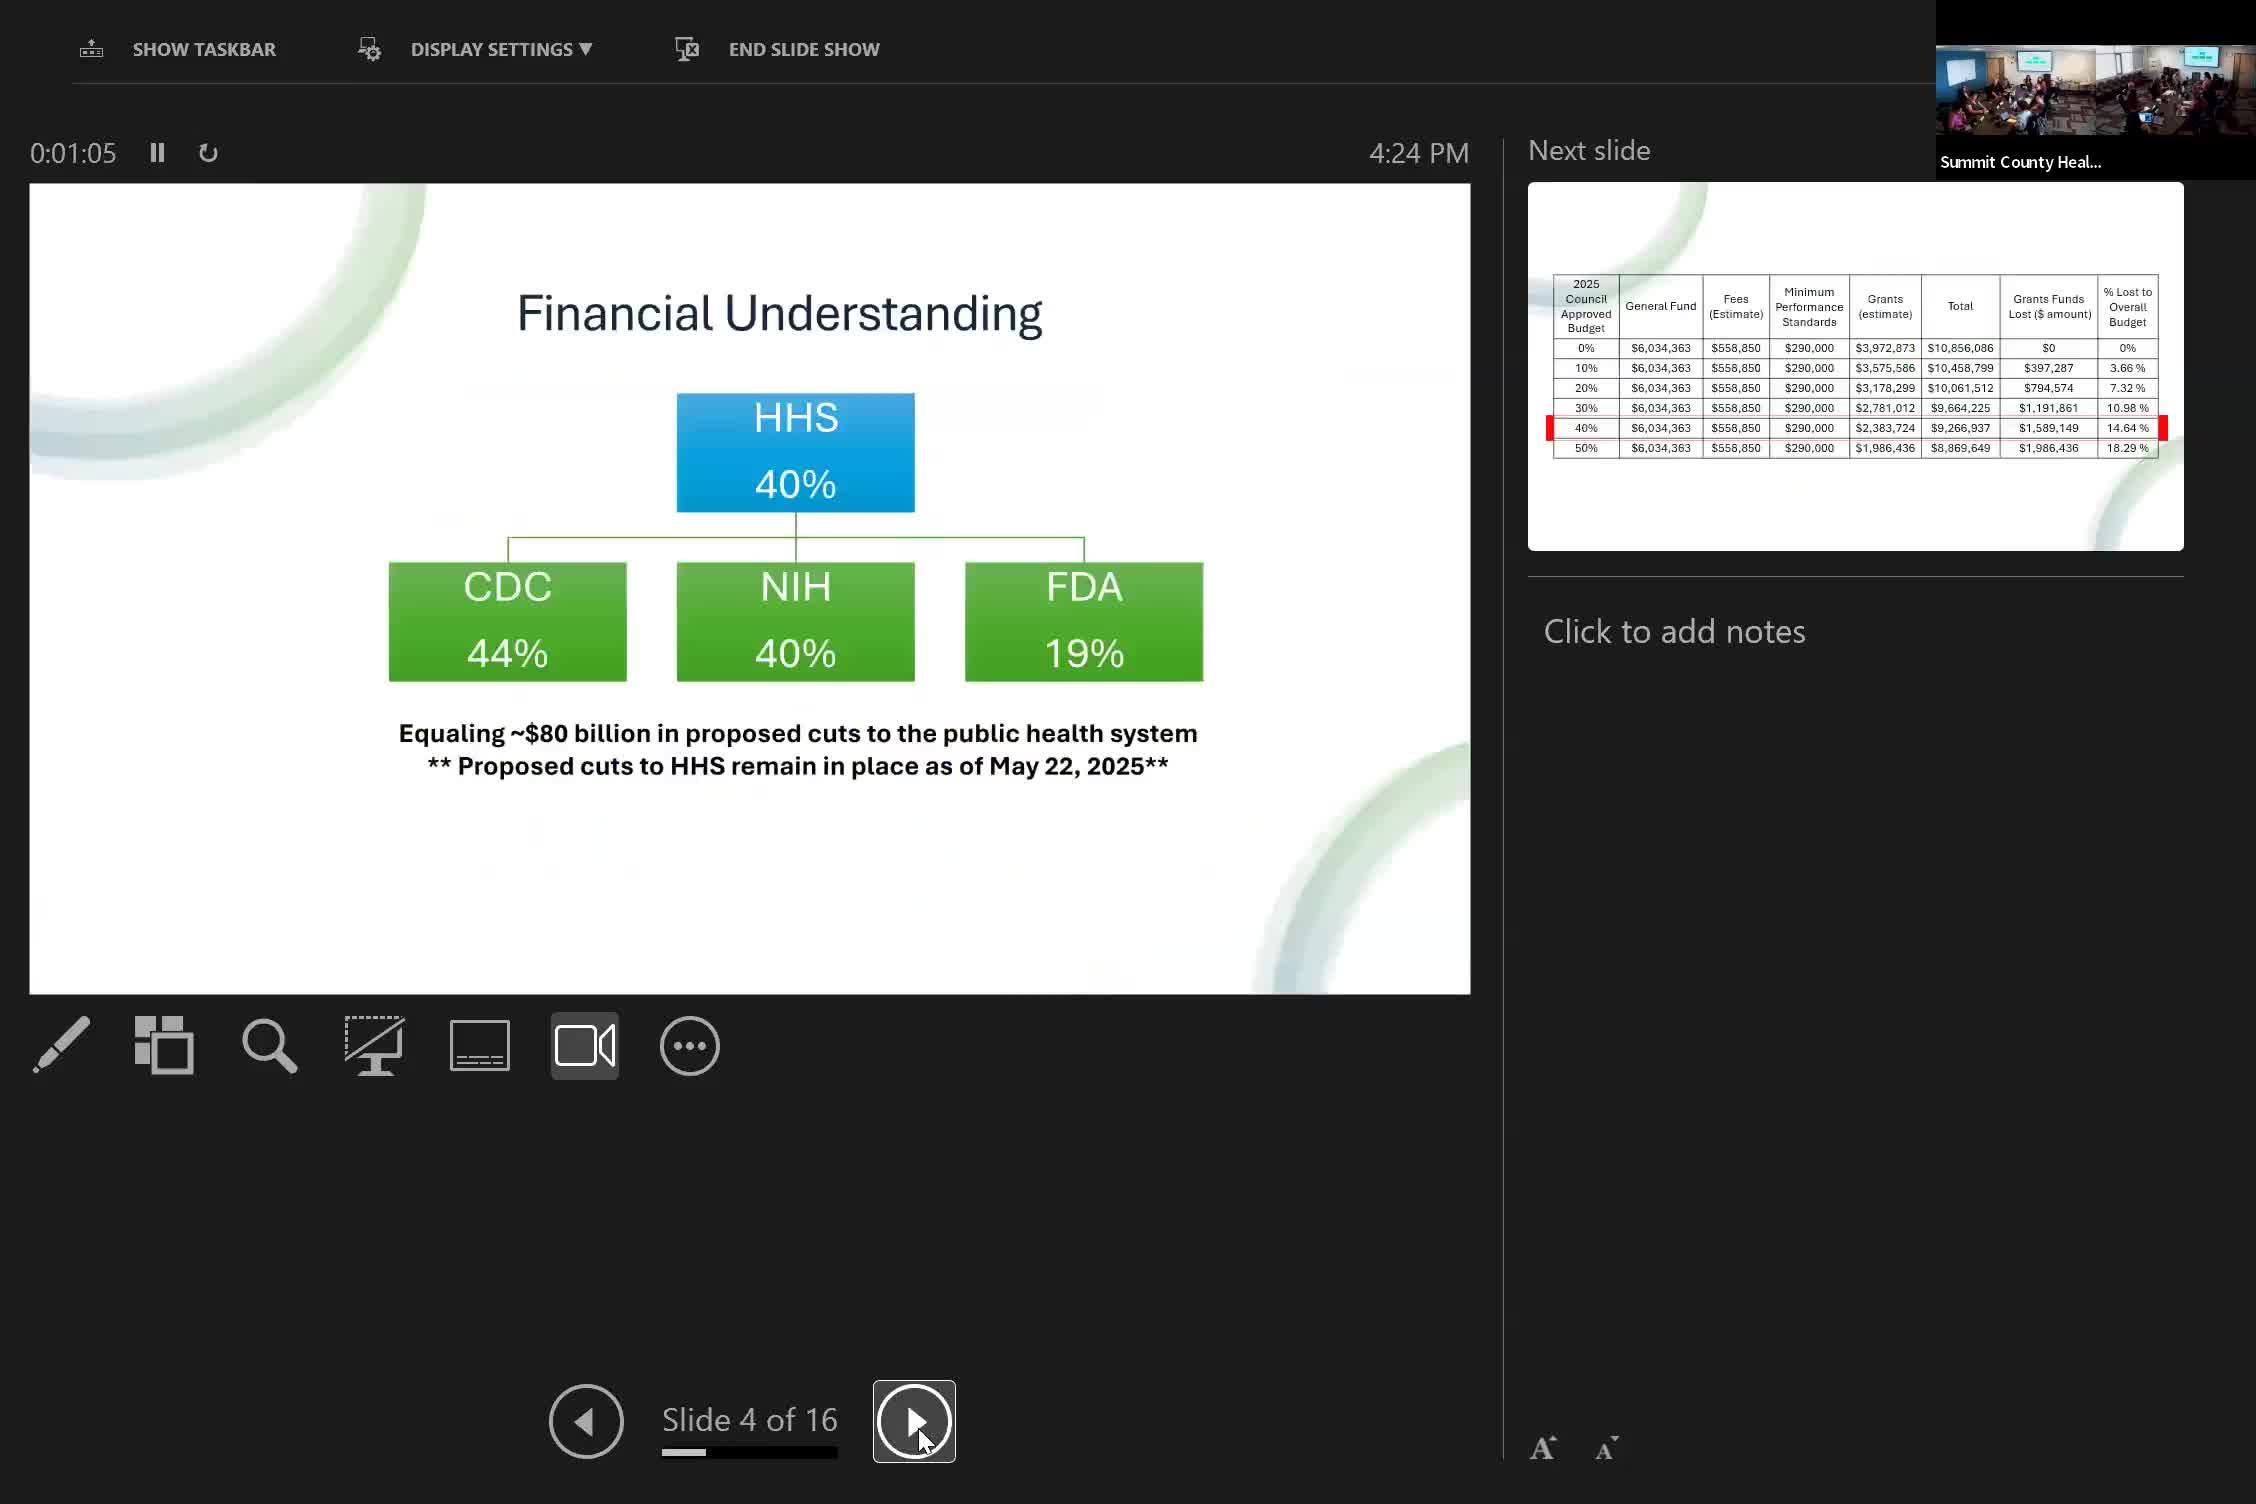The width and height of the screenshot is (2256, 1504).
Task: Decrease the notes text size
Action: click(x=1606, y=1448)
